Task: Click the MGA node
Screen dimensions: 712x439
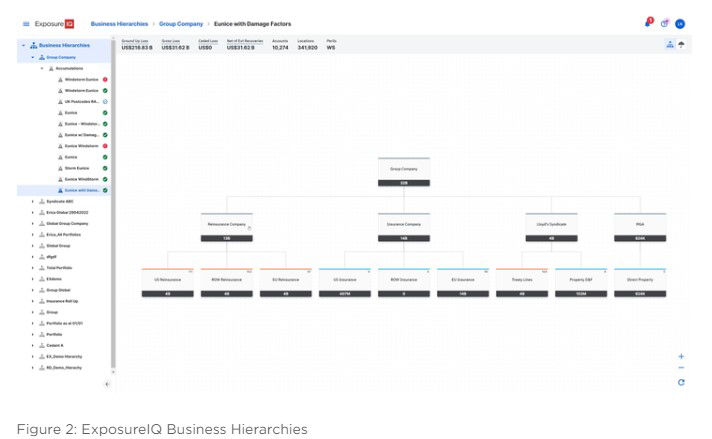Action: (640, 227)
